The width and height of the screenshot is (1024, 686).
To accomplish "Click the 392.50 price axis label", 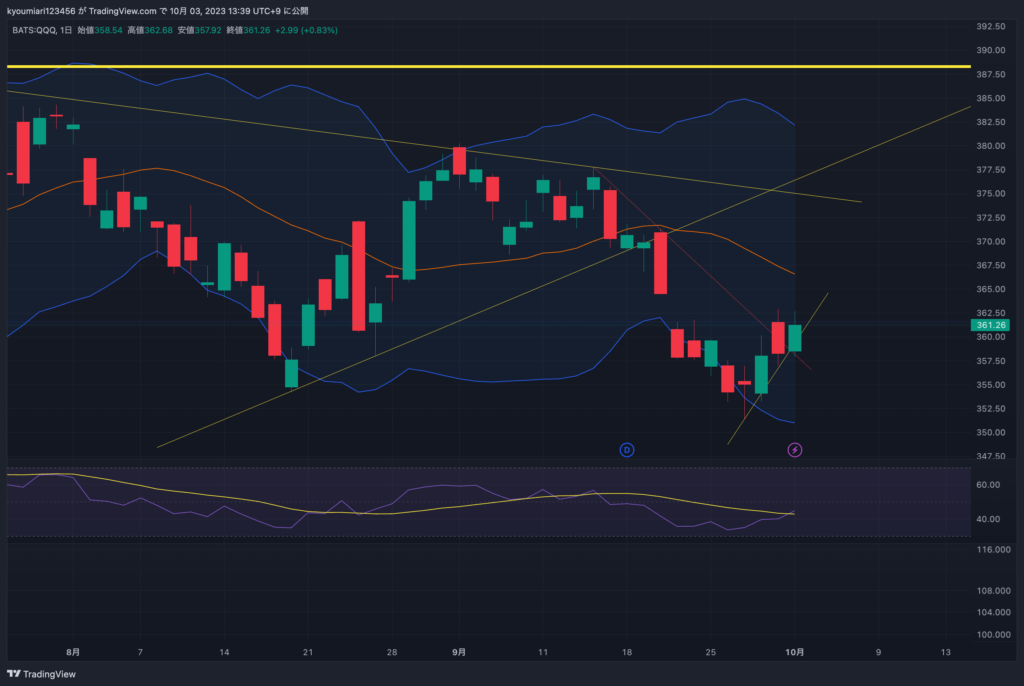I will pos(991,26).
